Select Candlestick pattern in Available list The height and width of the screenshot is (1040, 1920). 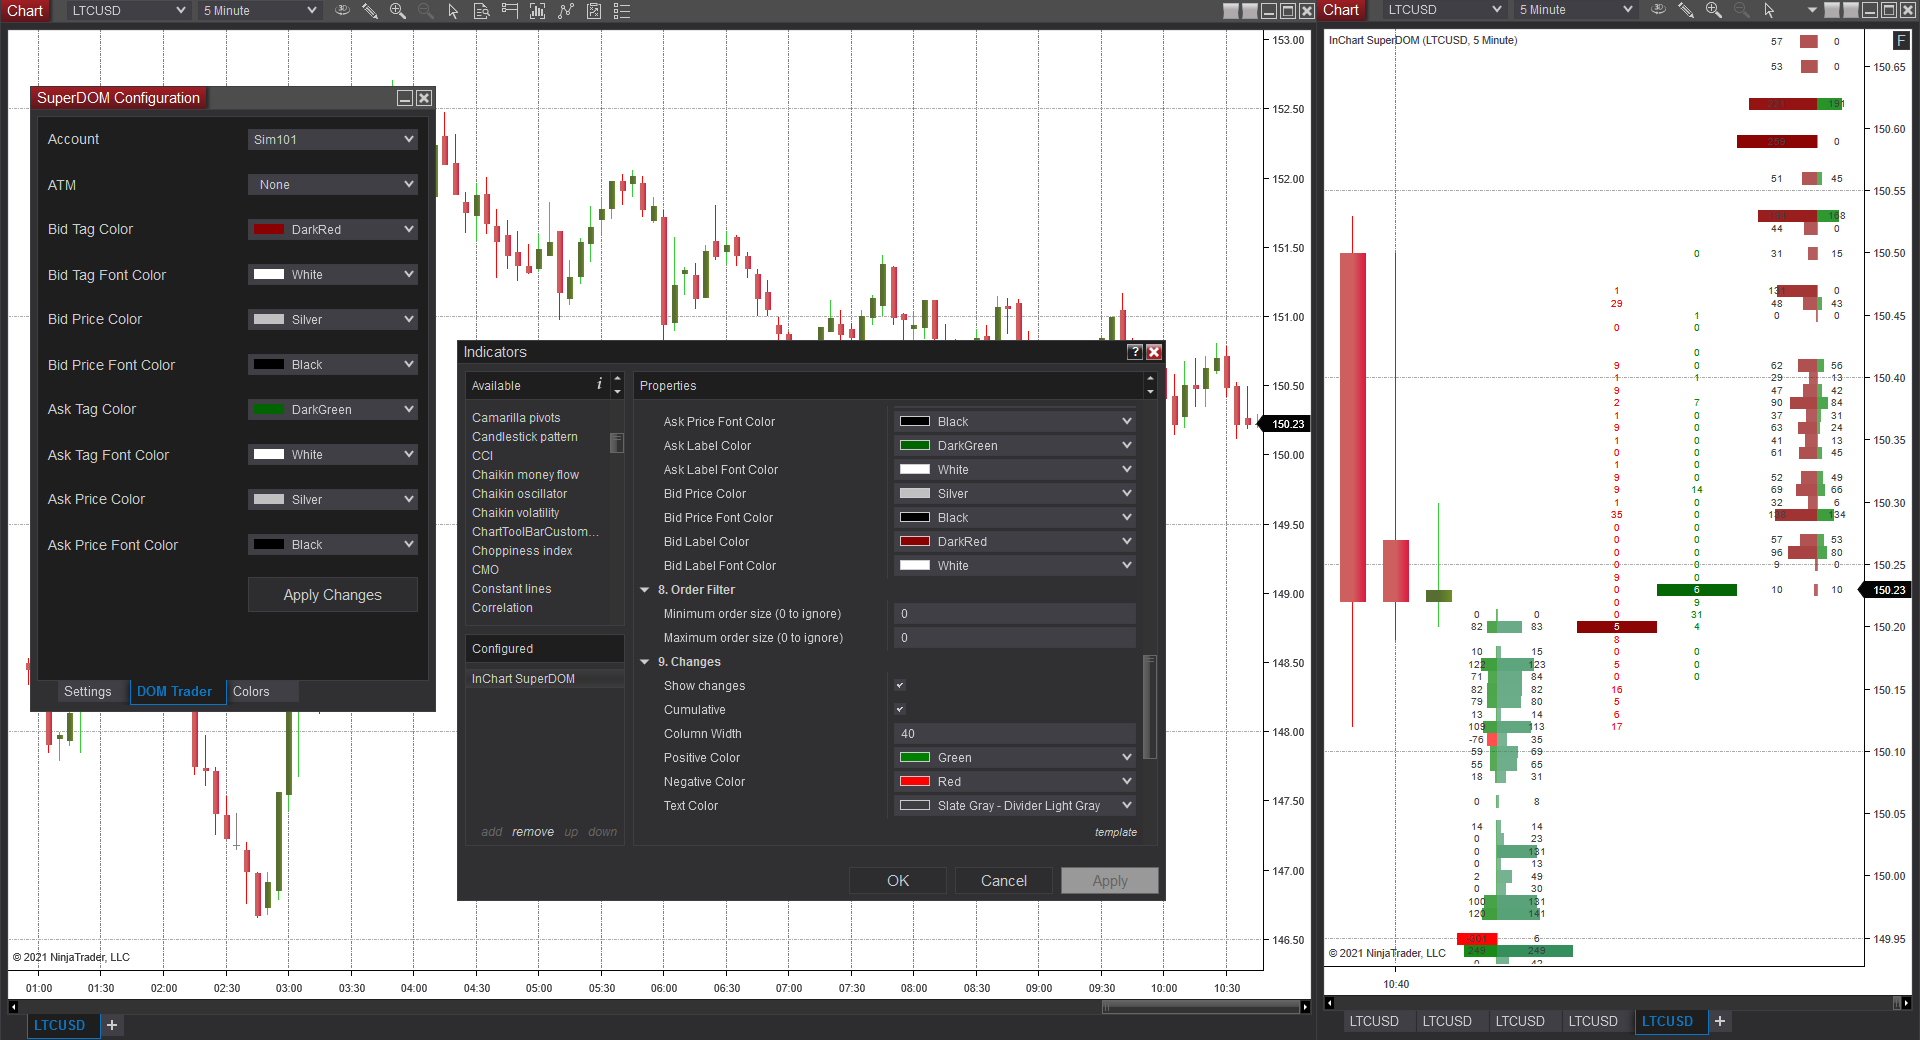[x=525, y=437]
